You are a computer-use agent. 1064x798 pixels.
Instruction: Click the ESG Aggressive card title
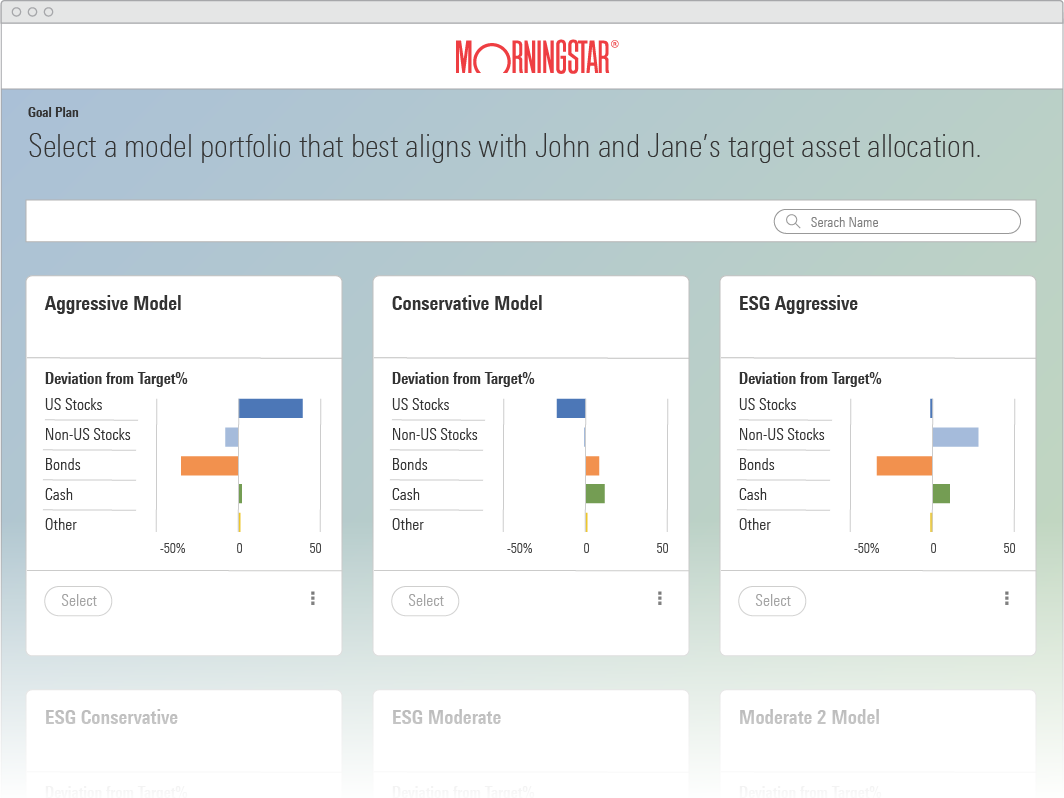(798, 304)
